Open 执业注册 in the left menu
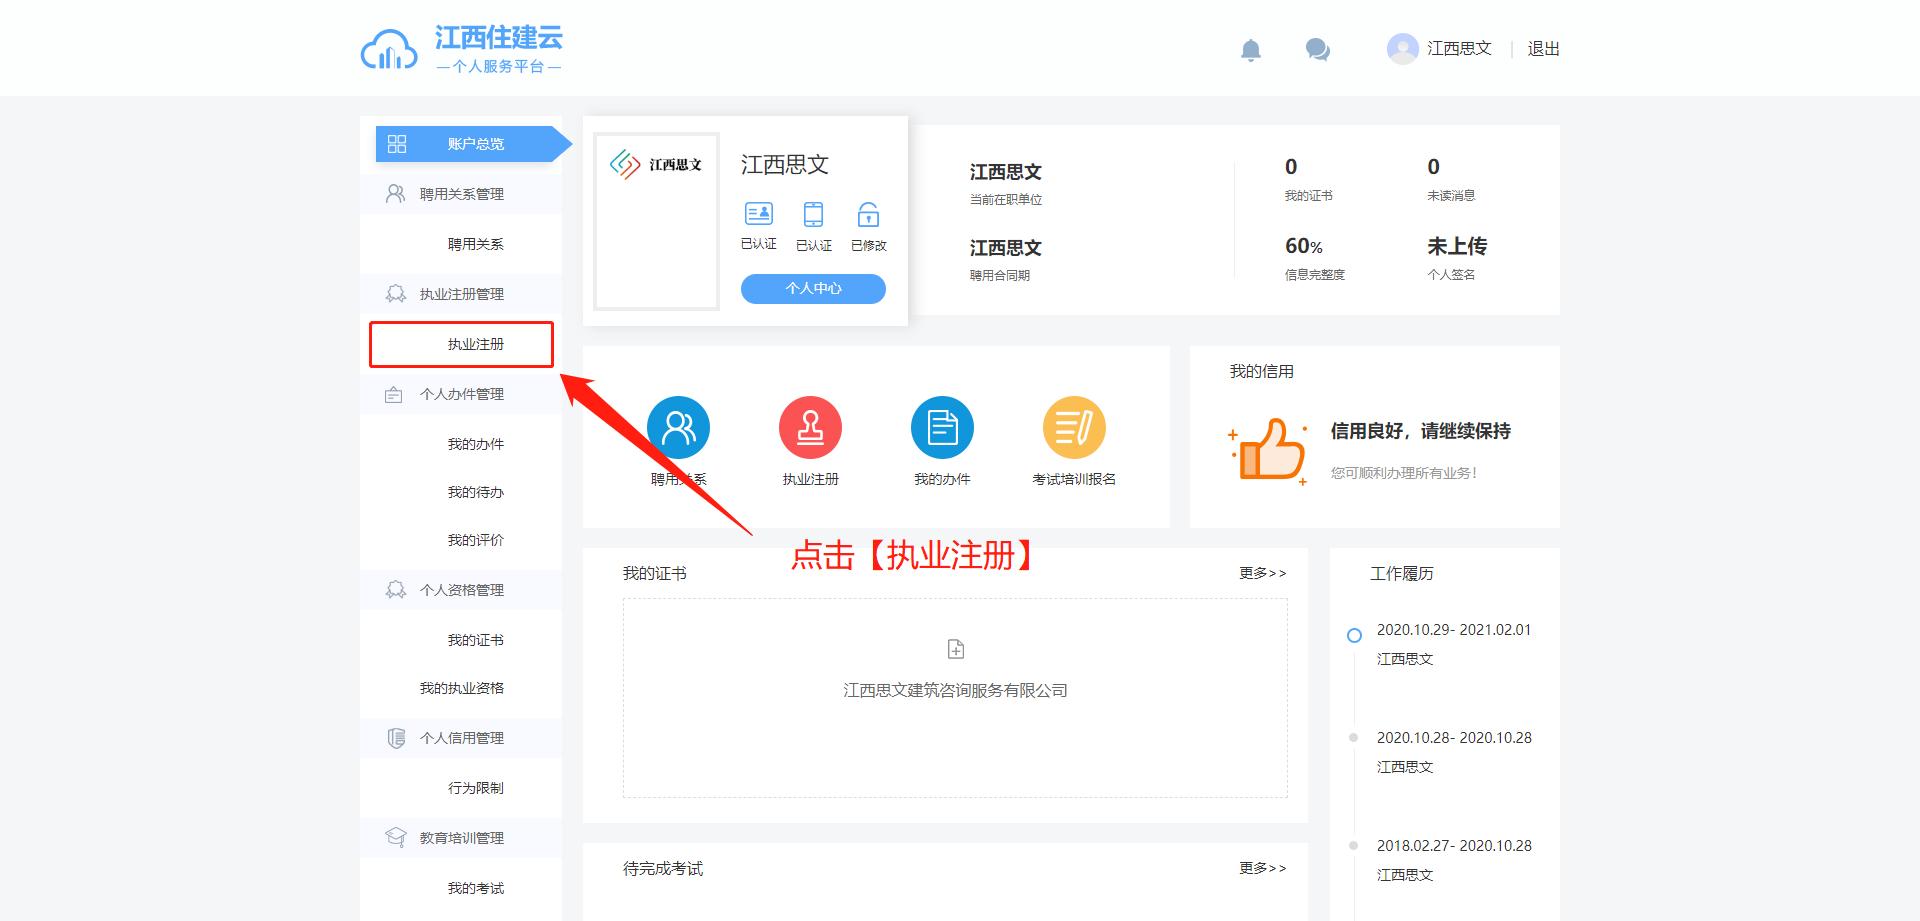 click(x=475, y=344)
